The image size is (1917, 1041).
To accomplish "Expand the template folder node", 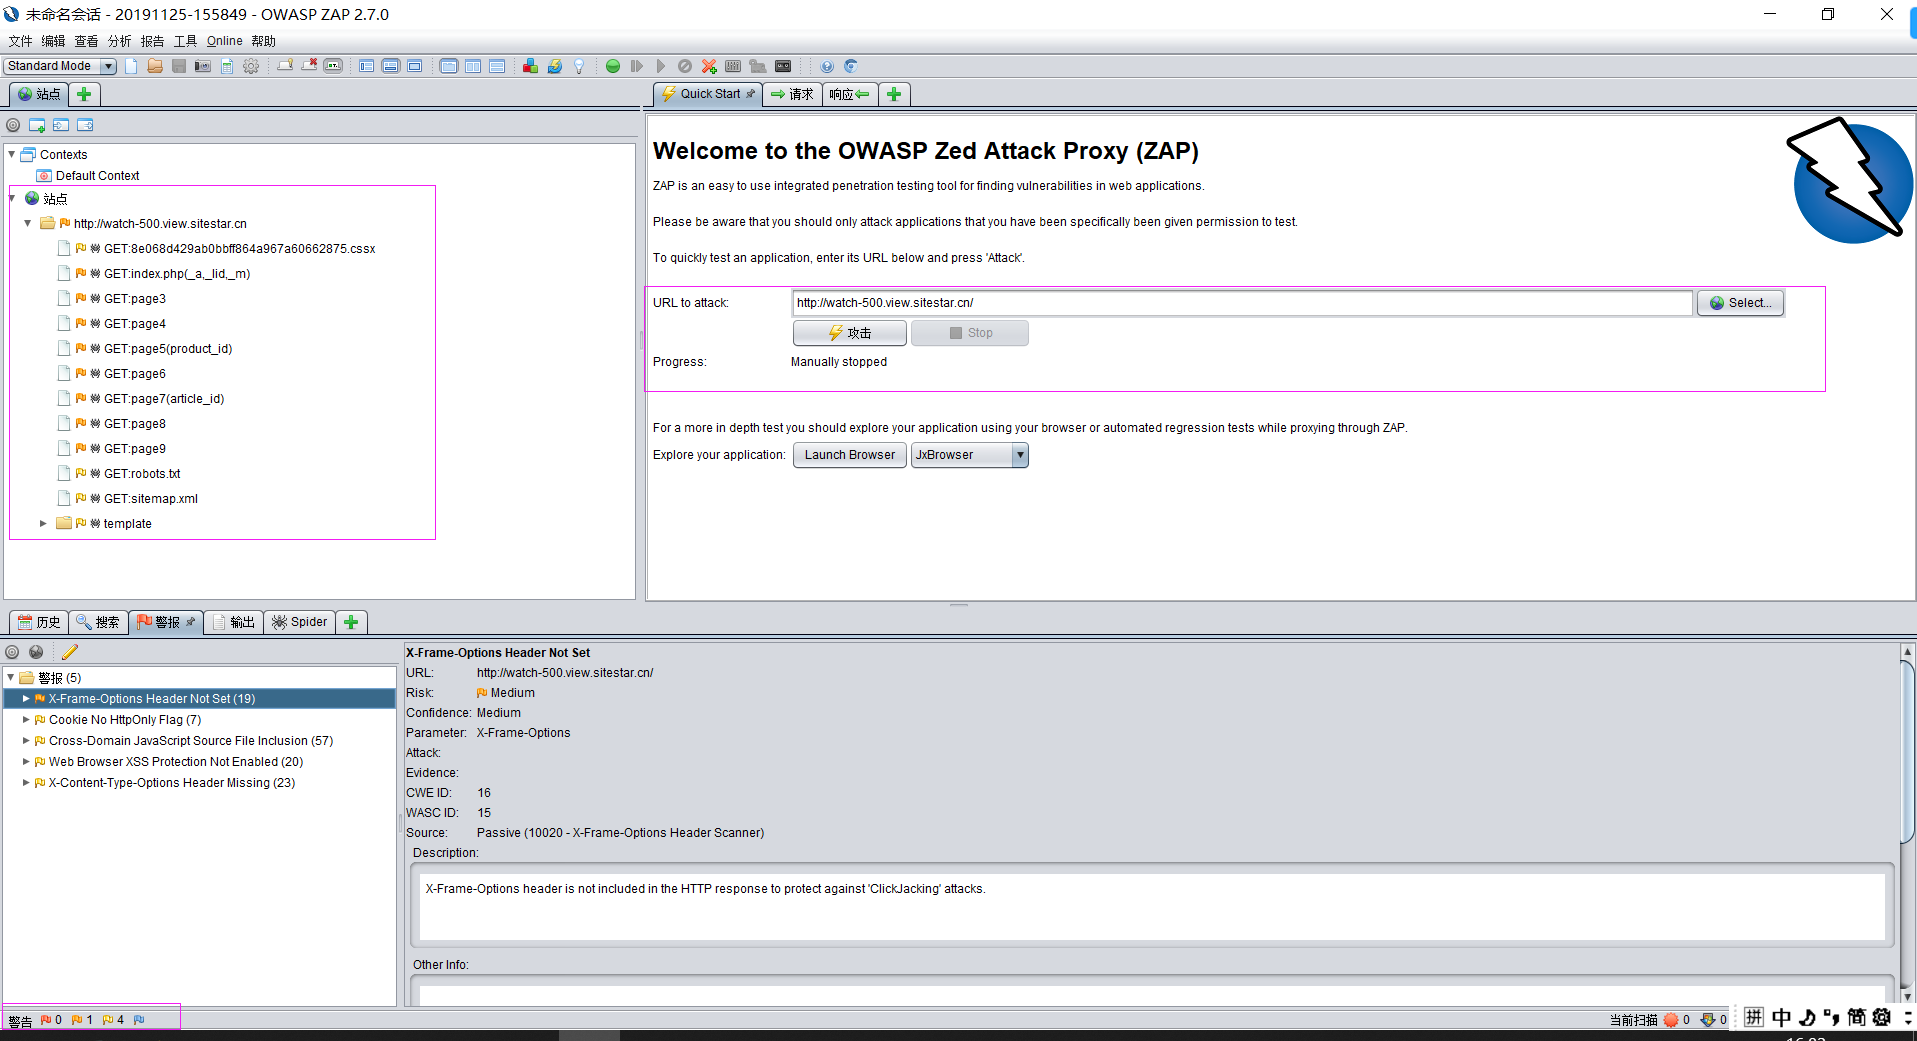I will pos(43,523).
